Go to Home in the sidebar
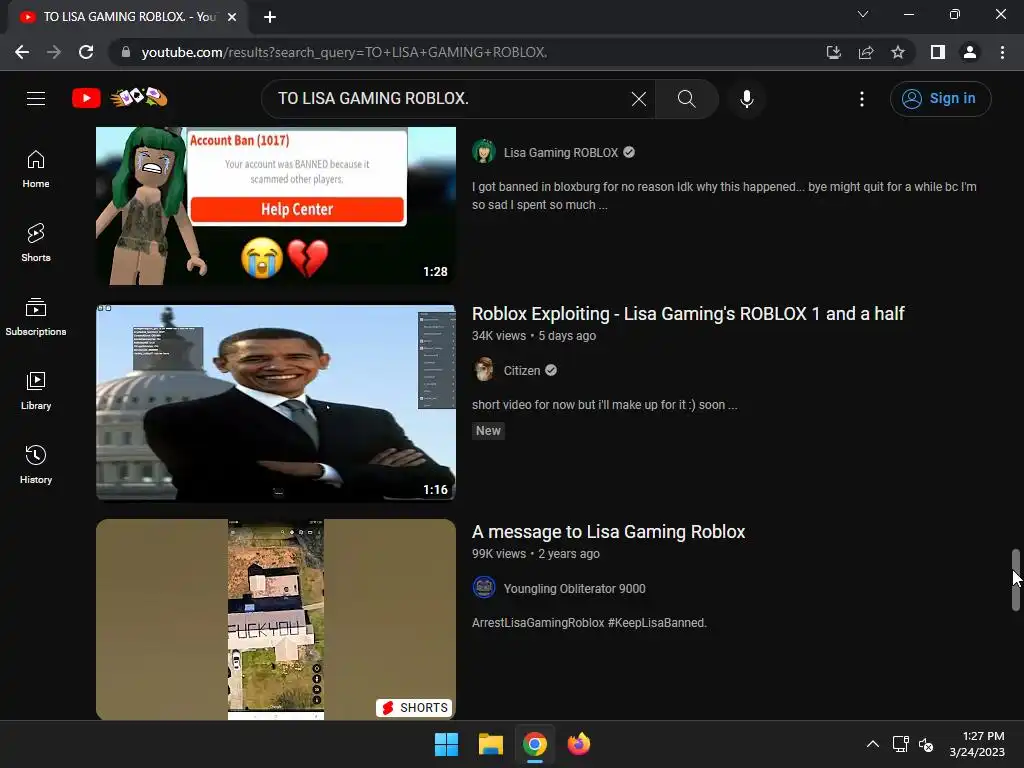 pos(36,169)
